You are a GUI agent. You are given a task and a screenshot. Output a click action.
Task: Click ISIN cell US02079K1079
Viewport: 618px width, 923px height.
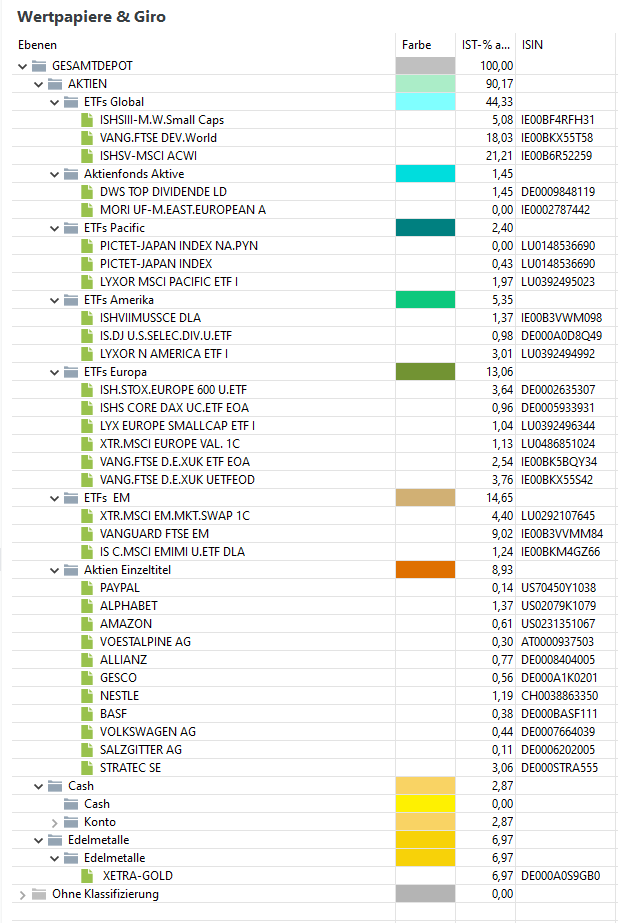(x=559, y=606)
